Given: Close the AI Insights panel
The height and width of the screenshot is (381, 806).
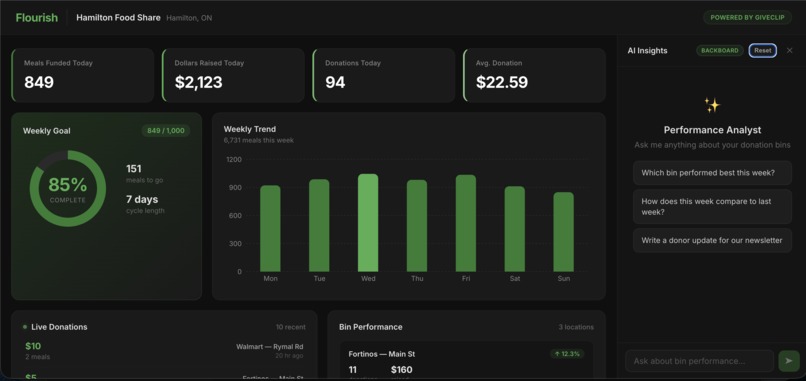Looking at the screenshot, I should pos(790,50).
